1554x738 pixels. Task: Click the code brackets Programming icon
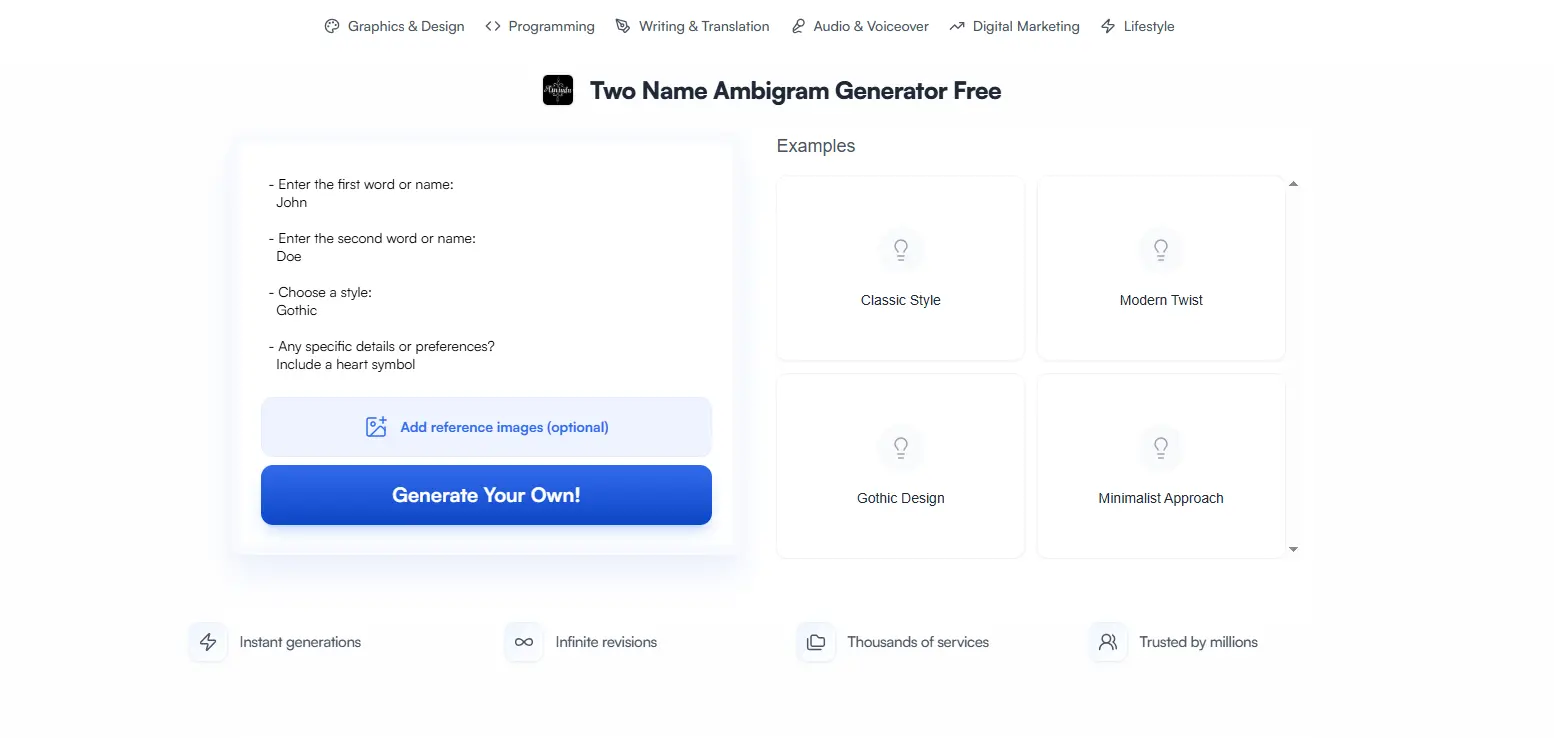[x=493, y=26]
